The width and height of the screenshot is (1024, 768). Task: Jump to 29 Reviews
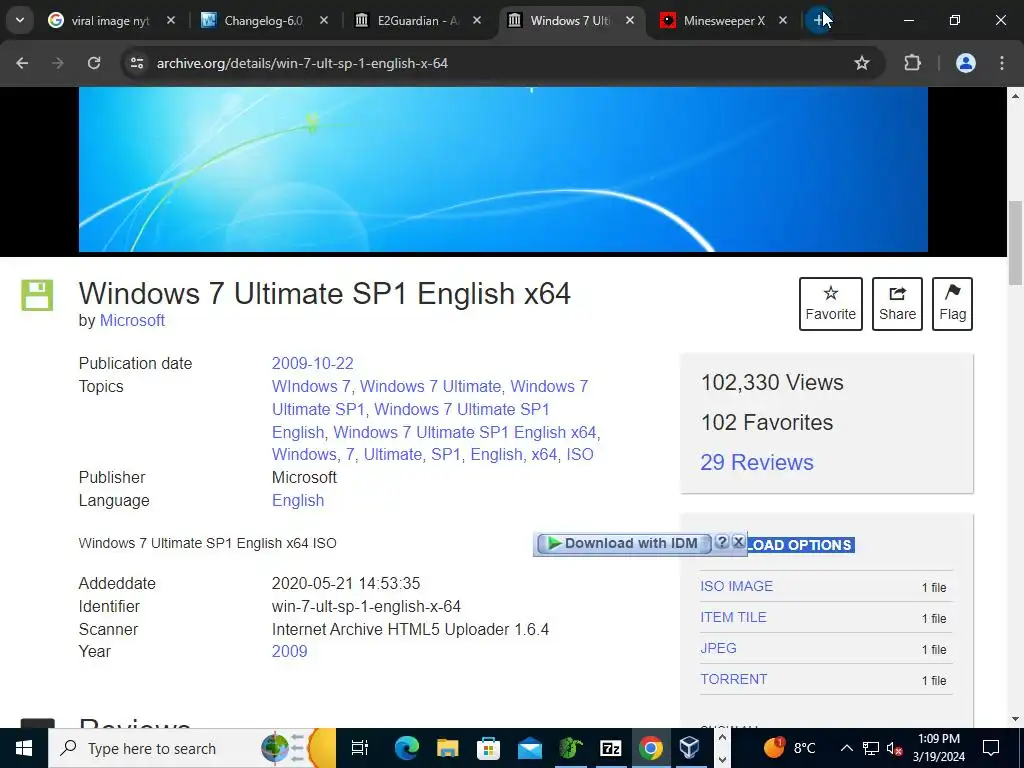[757, 462]
